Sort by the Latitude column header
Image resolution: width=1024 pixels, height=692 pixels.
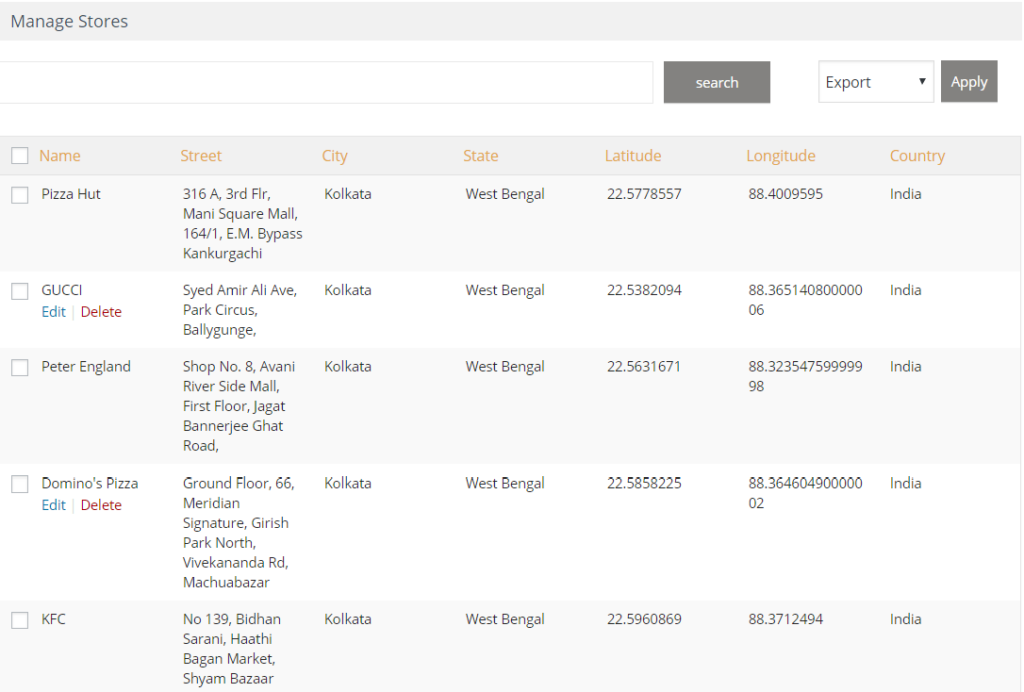tap(633, 155)
